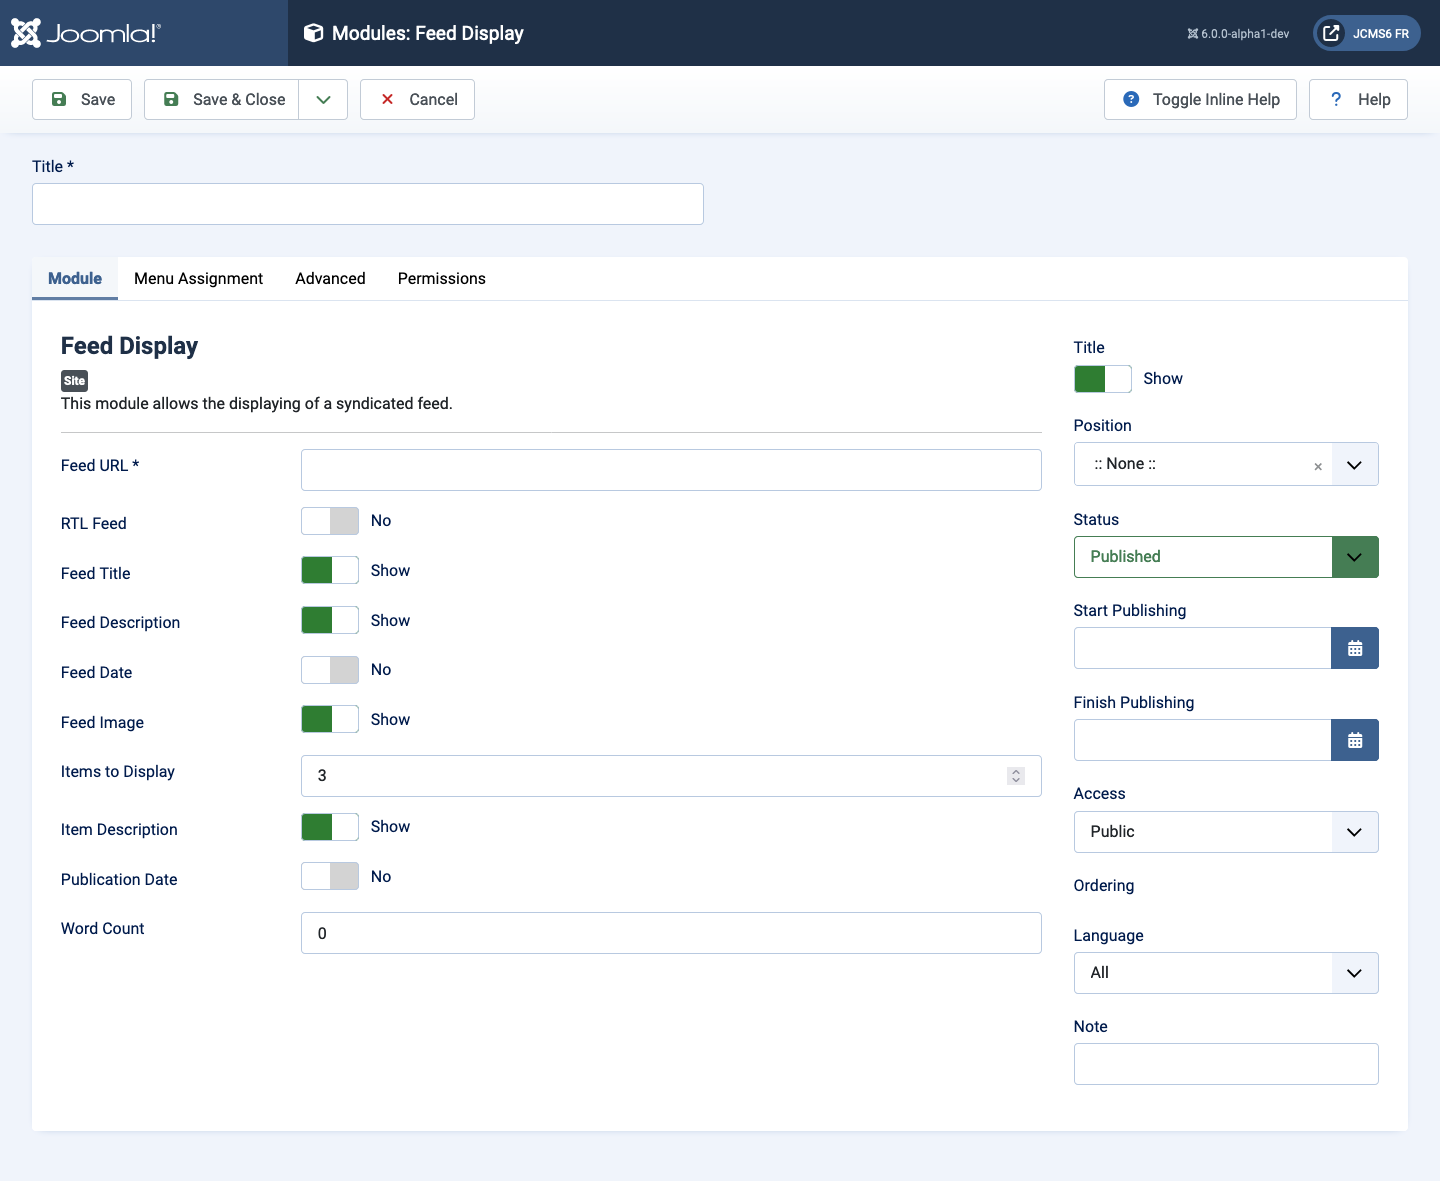
Task: Open the Menu Assignment tab
Action: pos(198,278)
